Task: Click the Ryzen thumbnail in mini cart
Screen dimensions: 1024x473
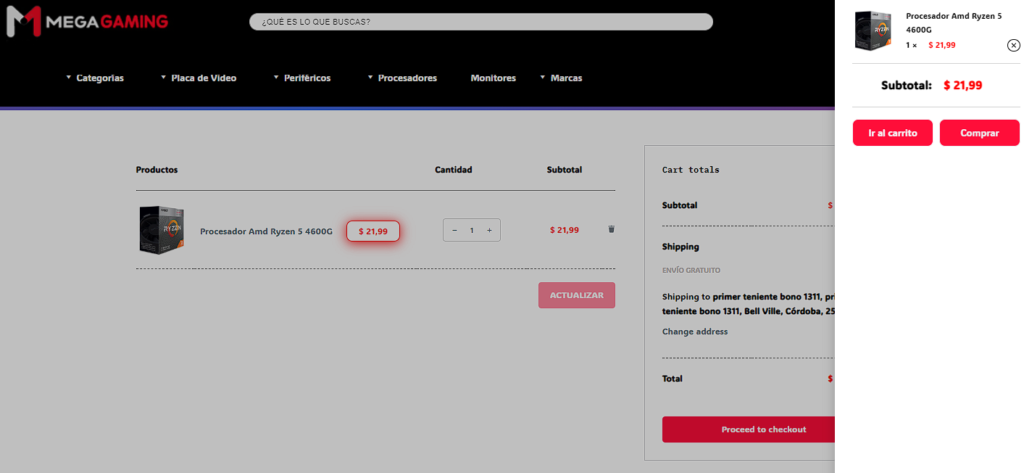Action: (873, 31)
